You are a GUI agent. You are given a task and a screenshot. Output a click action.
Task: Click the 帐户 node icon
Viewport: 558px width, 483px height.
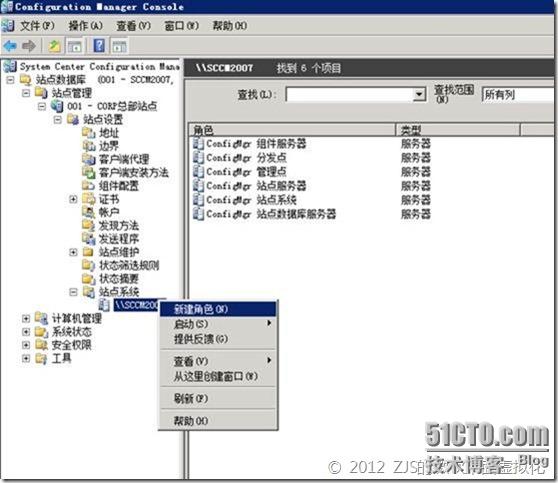[89, 212]
